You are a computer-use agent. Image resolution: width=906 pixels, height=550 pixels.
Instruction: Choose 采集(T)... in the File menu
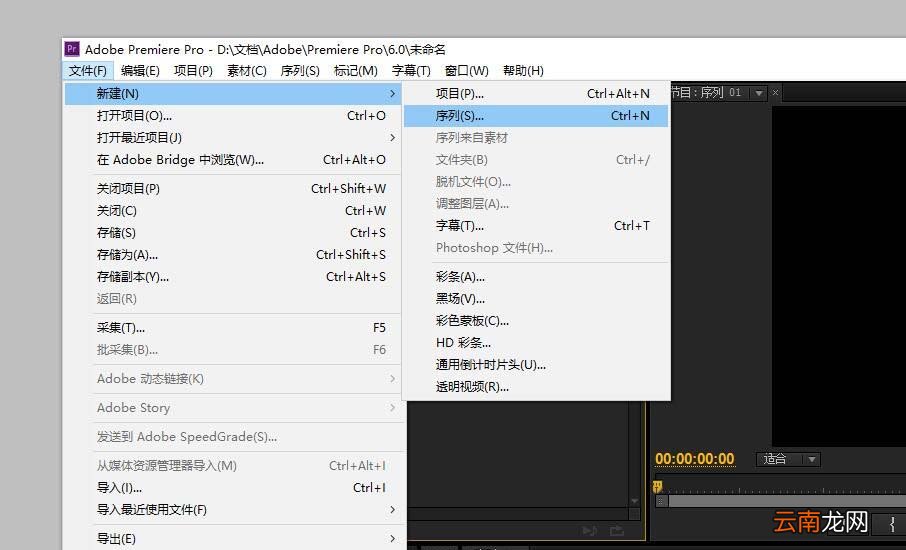[231, 328]
